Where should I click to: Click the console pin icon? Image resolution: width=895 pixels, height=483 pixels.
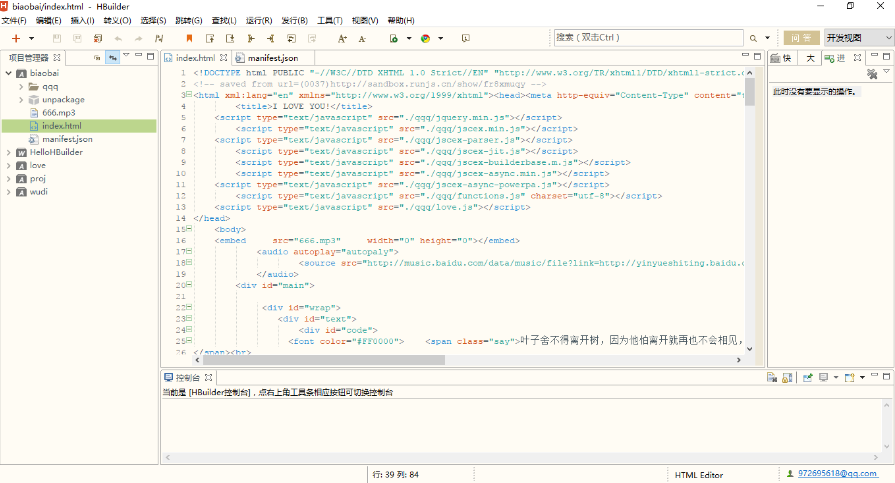(808, 377)
